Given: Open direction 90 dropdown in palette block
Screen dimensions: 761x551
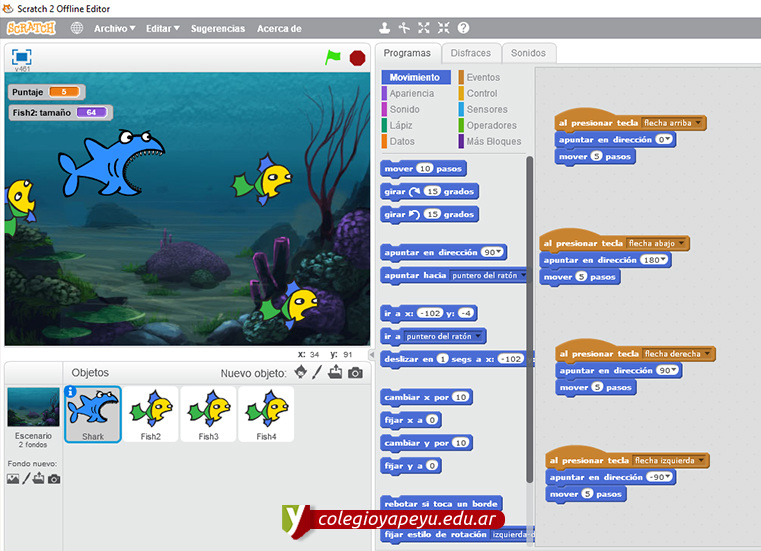Looking at the screenshot, I should 500,252.
